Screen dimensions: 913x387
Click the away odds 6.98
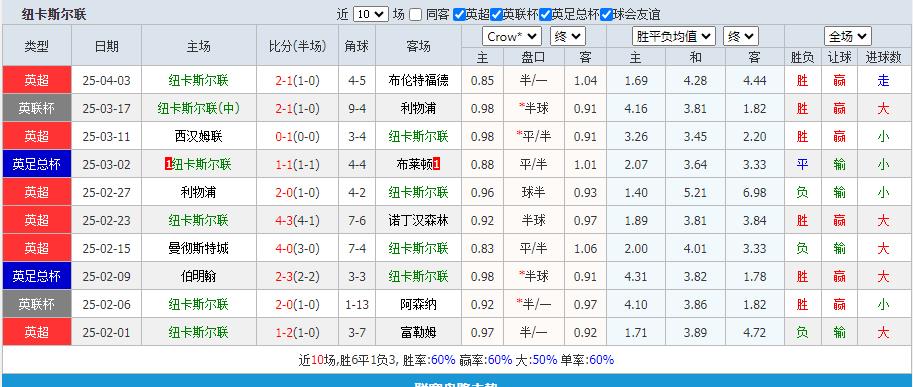[x=755, y=193]
